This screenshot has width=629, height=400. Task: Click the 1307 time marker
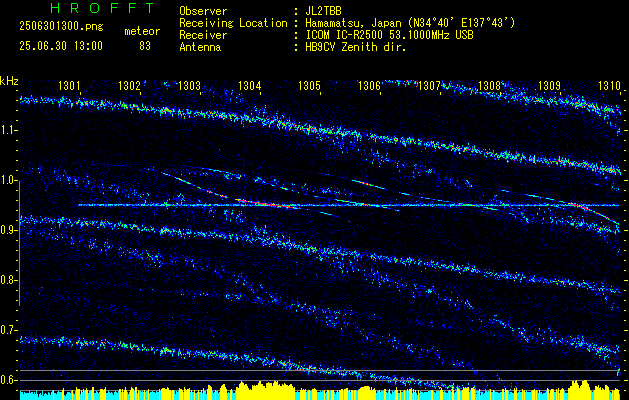[430, 85]
